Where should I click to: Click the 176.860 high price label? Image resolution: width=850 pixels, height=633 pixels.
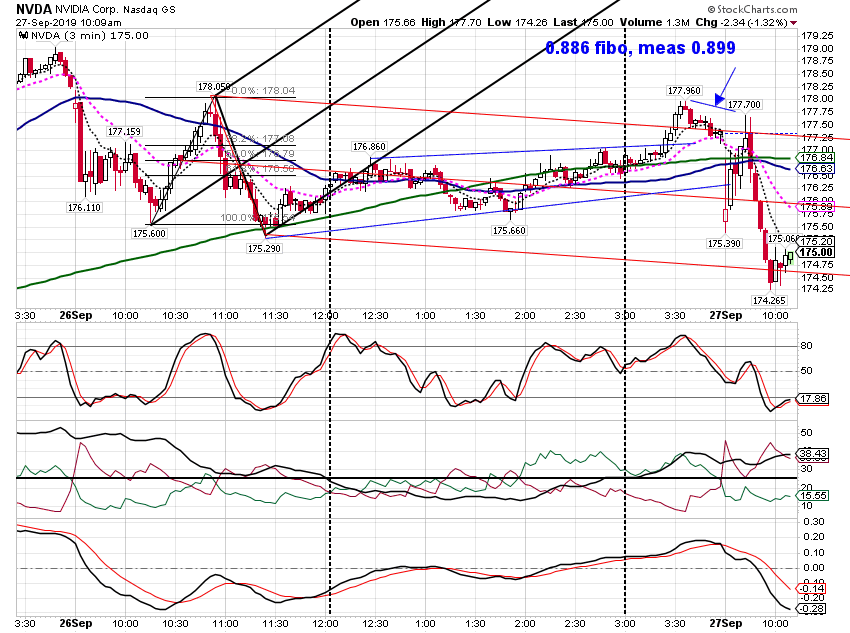click(369, 147)
